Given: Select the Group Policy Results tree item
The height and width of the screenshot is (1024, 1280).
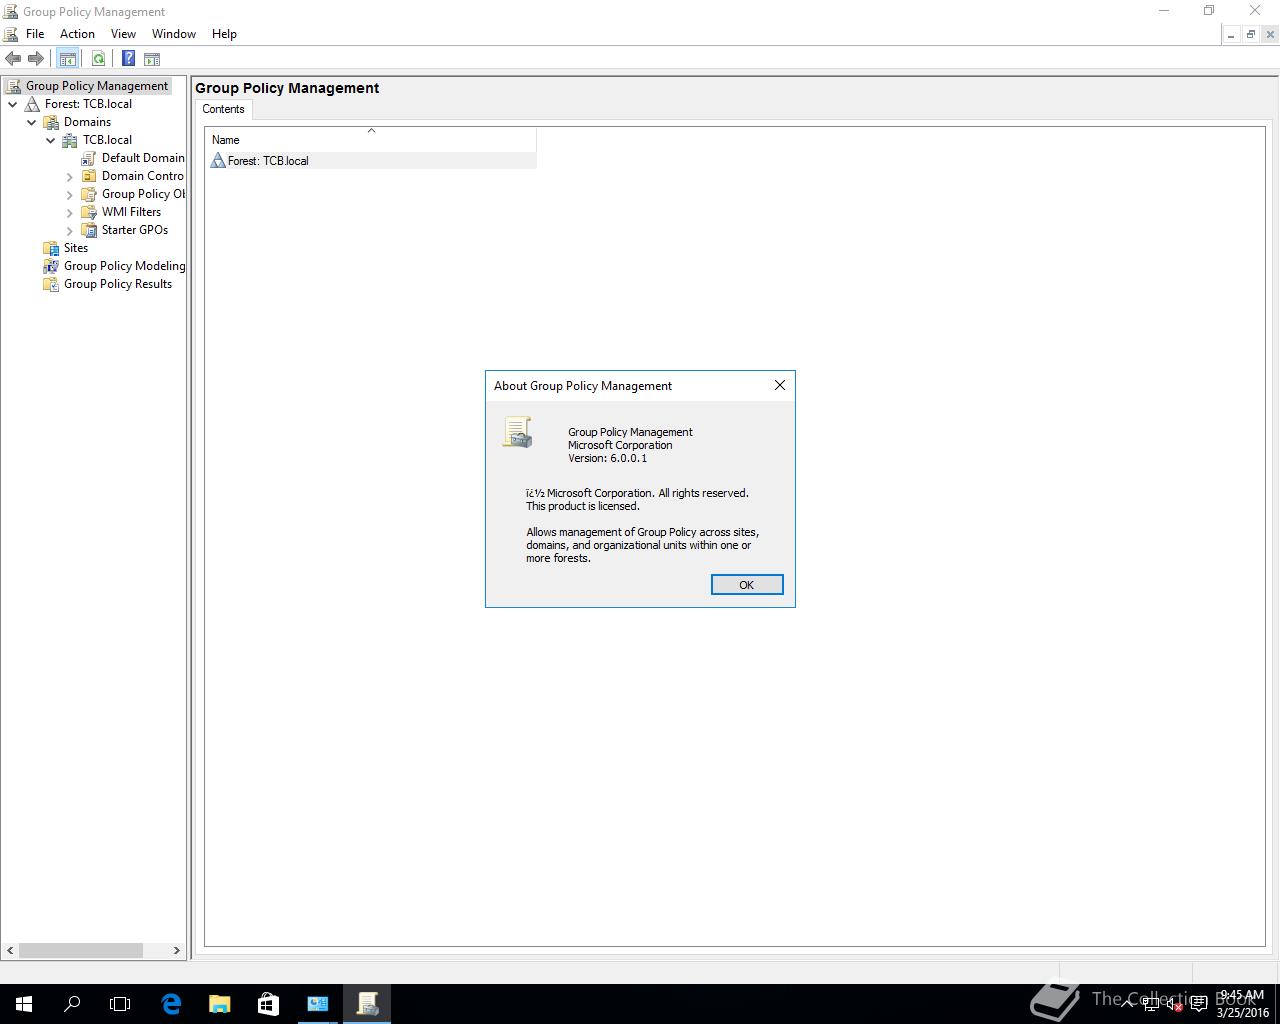Looking at the screenshot, I should pyautogui.click(x=118, y=284).
